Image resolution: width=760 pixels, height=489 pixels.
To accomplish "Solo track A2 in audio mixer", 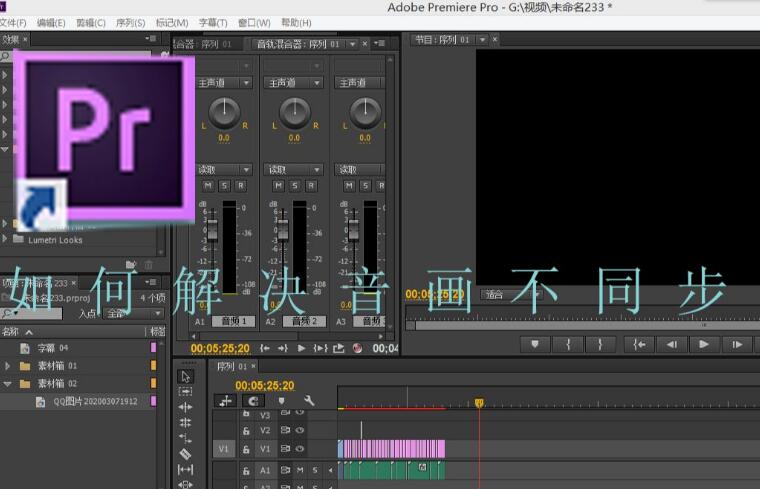I will tap(295, 186).
